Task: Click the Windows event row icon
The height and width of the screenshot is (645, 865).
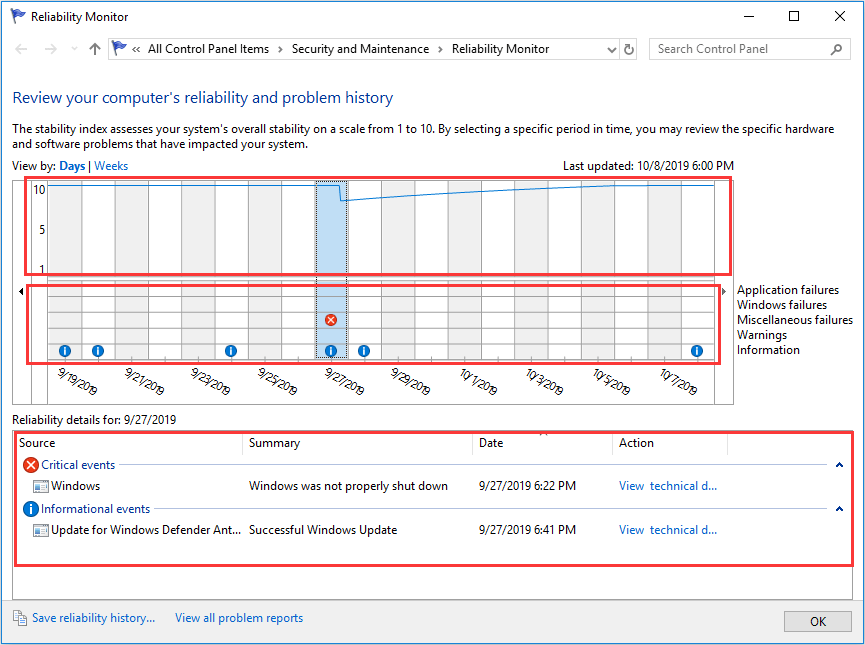Action: coord(40,487)
